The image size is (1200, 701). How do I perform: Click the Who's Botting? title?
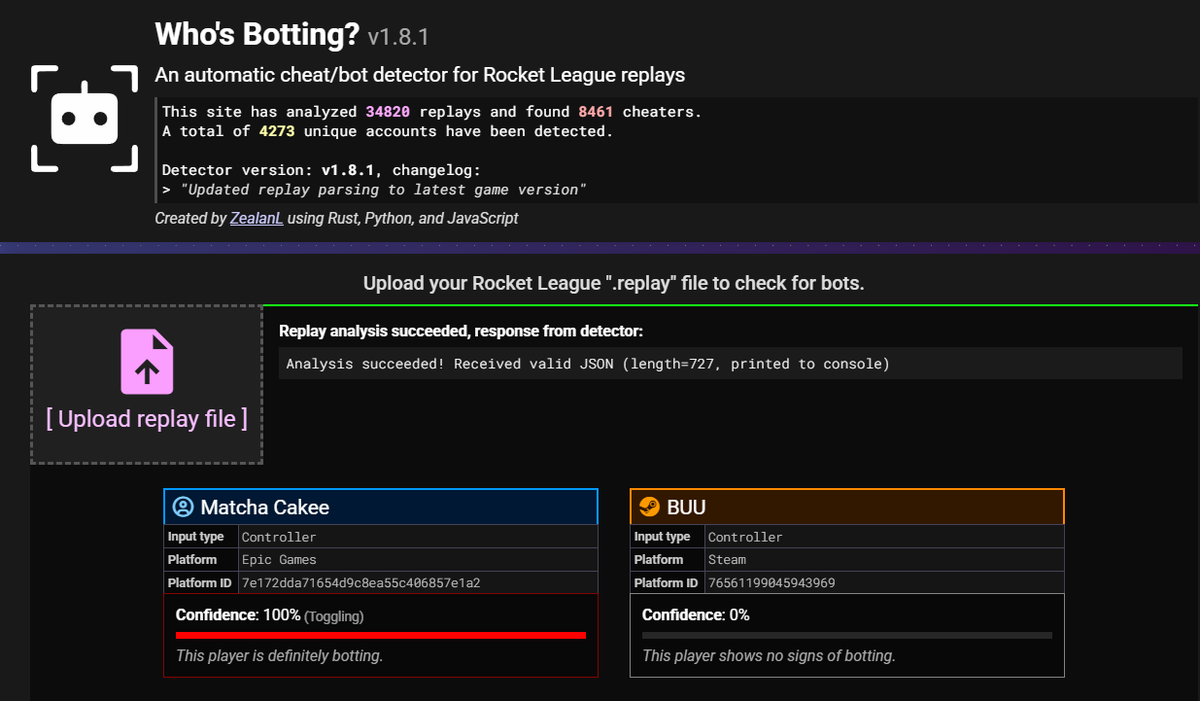click(257, 35)
